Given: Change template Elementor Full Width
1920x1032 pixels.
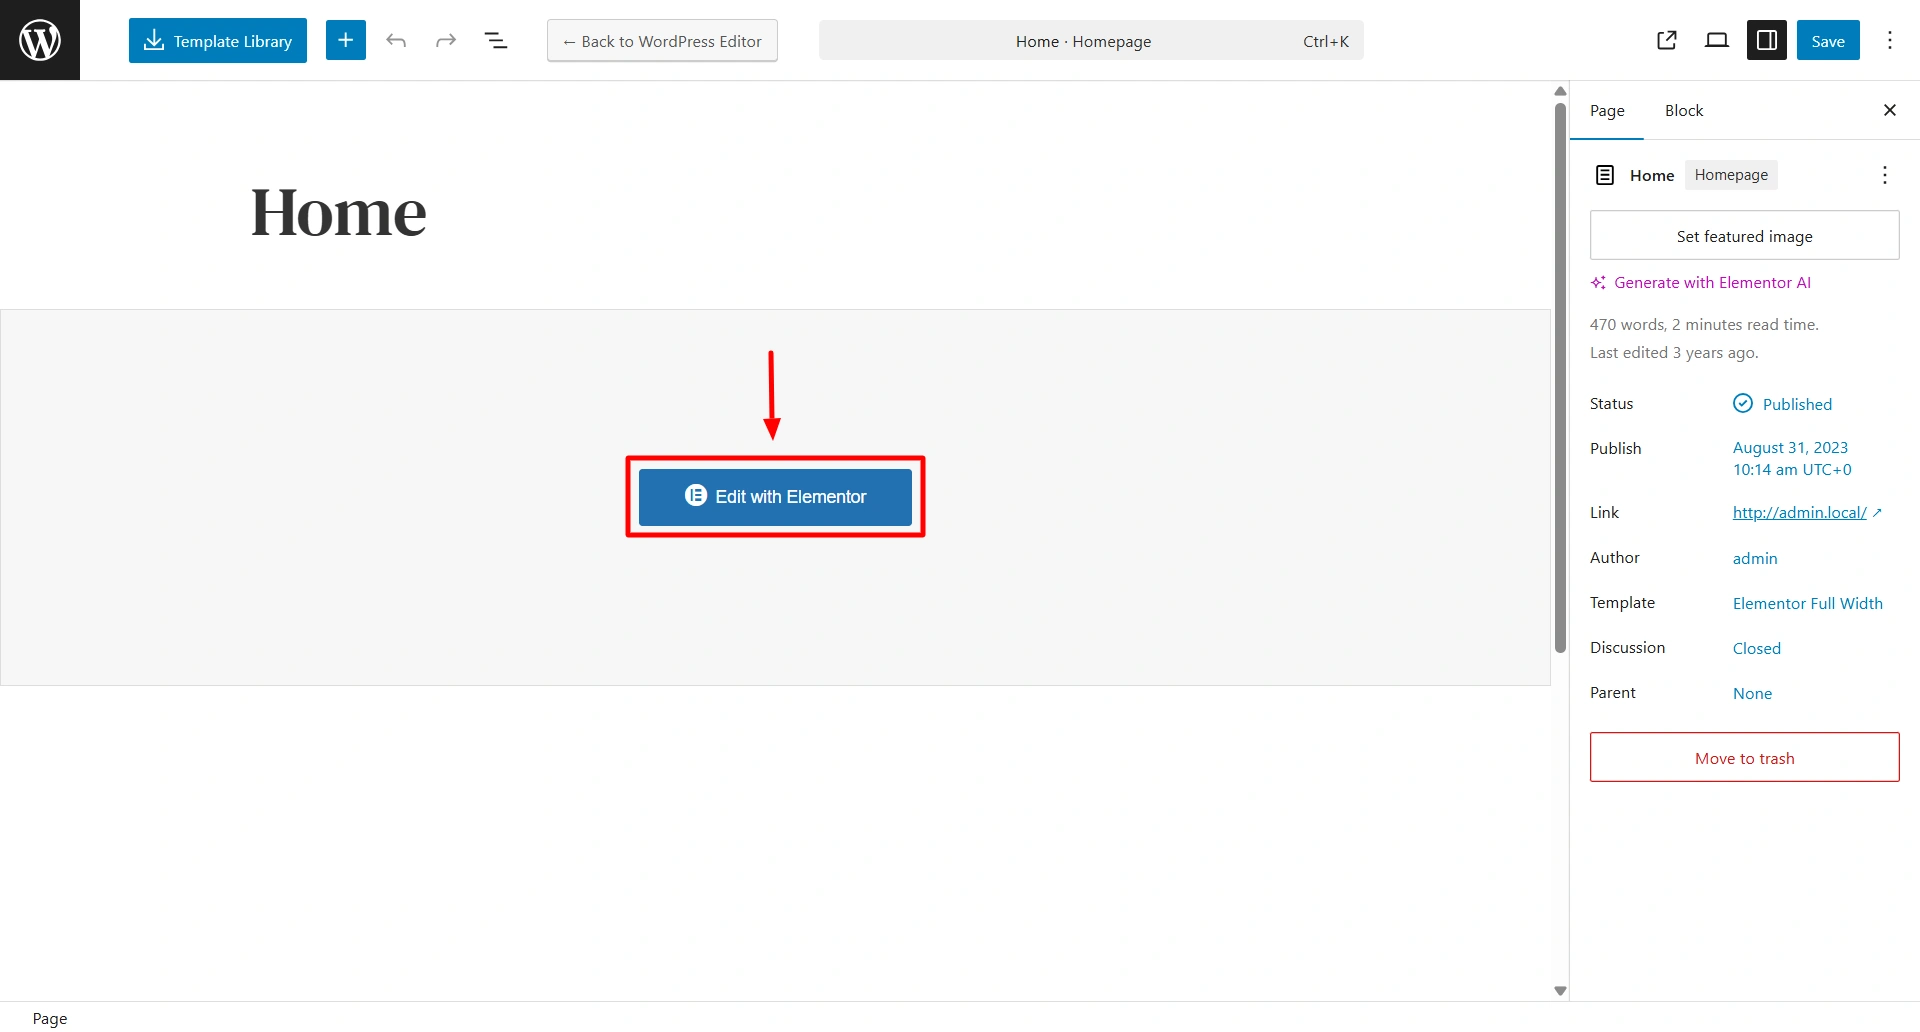Looking at the screenshot, I should pos(1807,603).
